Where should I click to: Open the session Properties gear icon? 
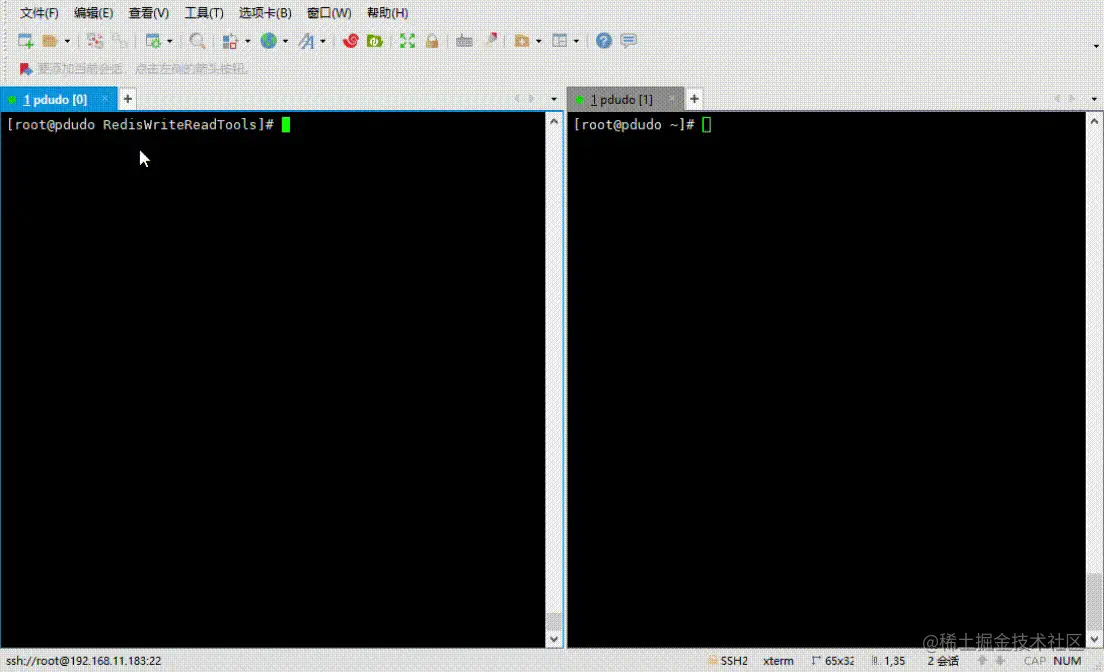click(x=153, y=41)
